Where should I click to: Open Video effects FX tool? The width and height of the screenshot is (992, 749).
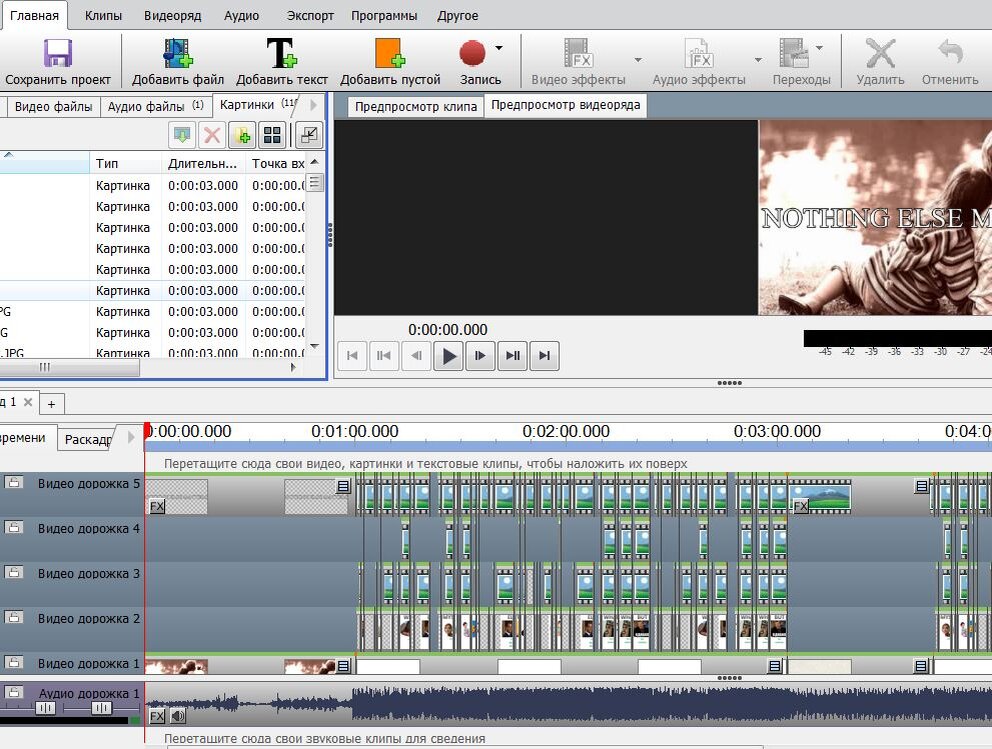[x=578, y=53]
